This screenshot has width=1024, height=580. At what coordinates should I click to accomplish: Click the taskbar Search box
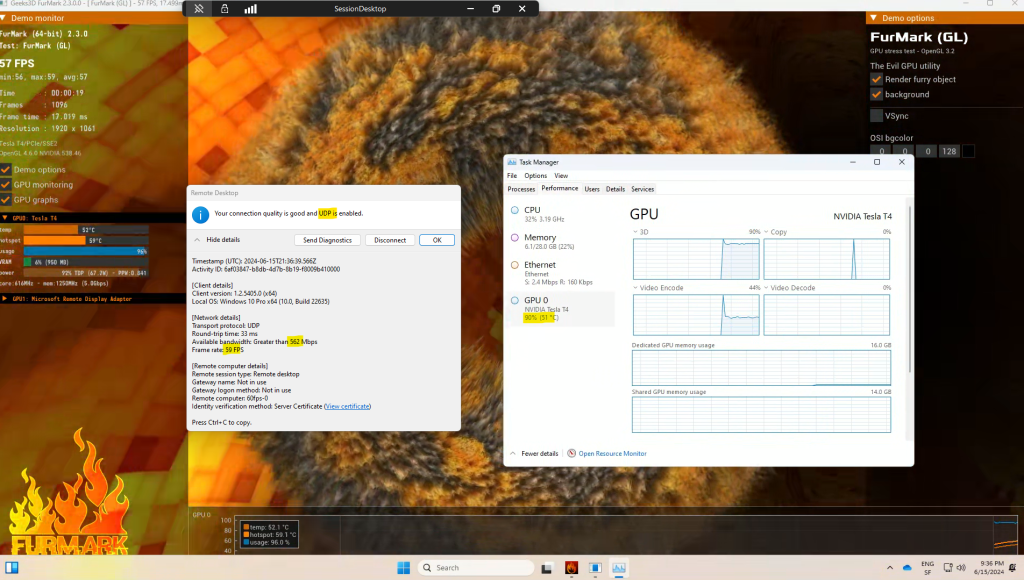pyautogui.click(x=476, y=568)
